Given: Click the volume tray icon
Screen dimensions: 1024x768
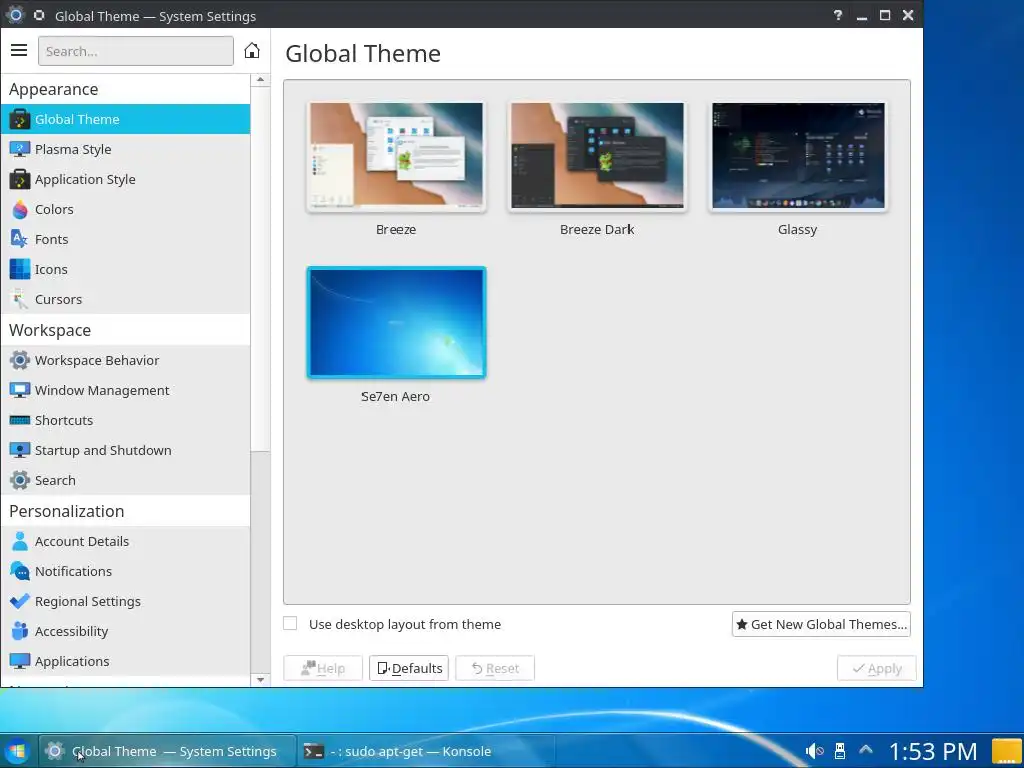Looking at the screenshot, I should (814, 751).
